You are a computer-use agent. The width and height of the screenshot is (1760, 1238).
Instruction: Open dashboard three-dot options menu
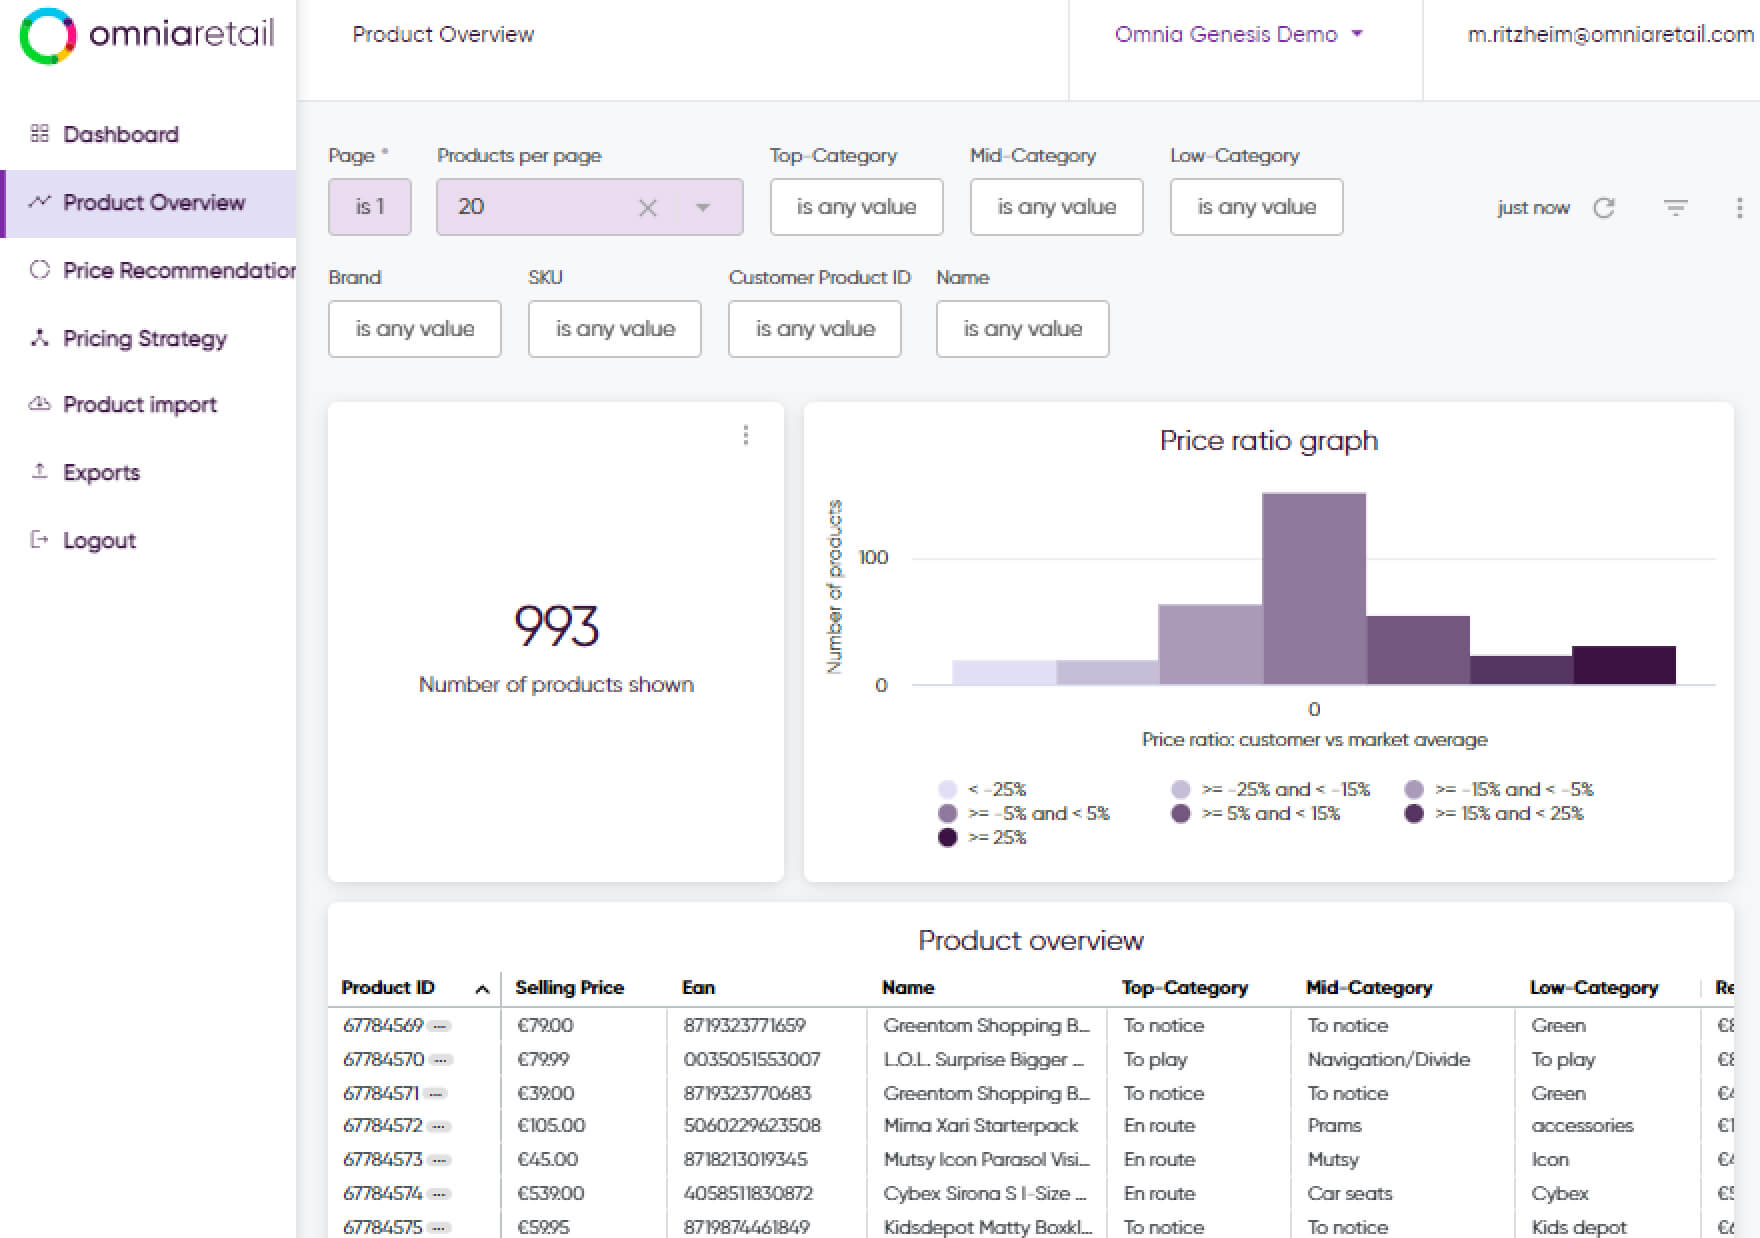tap(1740, 207)
